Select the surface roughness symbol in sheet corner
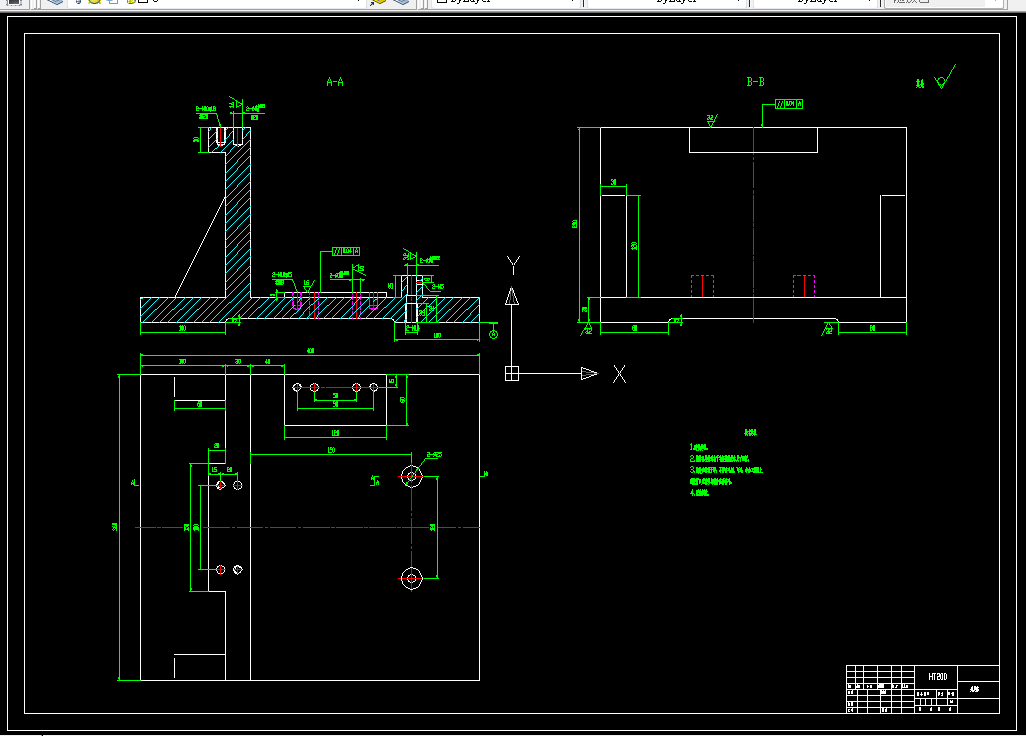 pos(946,77)
